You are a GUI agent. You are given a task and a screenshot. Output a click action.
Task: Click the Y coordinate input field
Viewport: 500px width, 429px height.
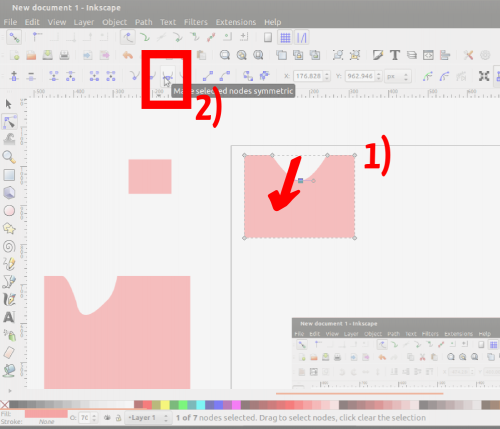(x=360, y=76)
